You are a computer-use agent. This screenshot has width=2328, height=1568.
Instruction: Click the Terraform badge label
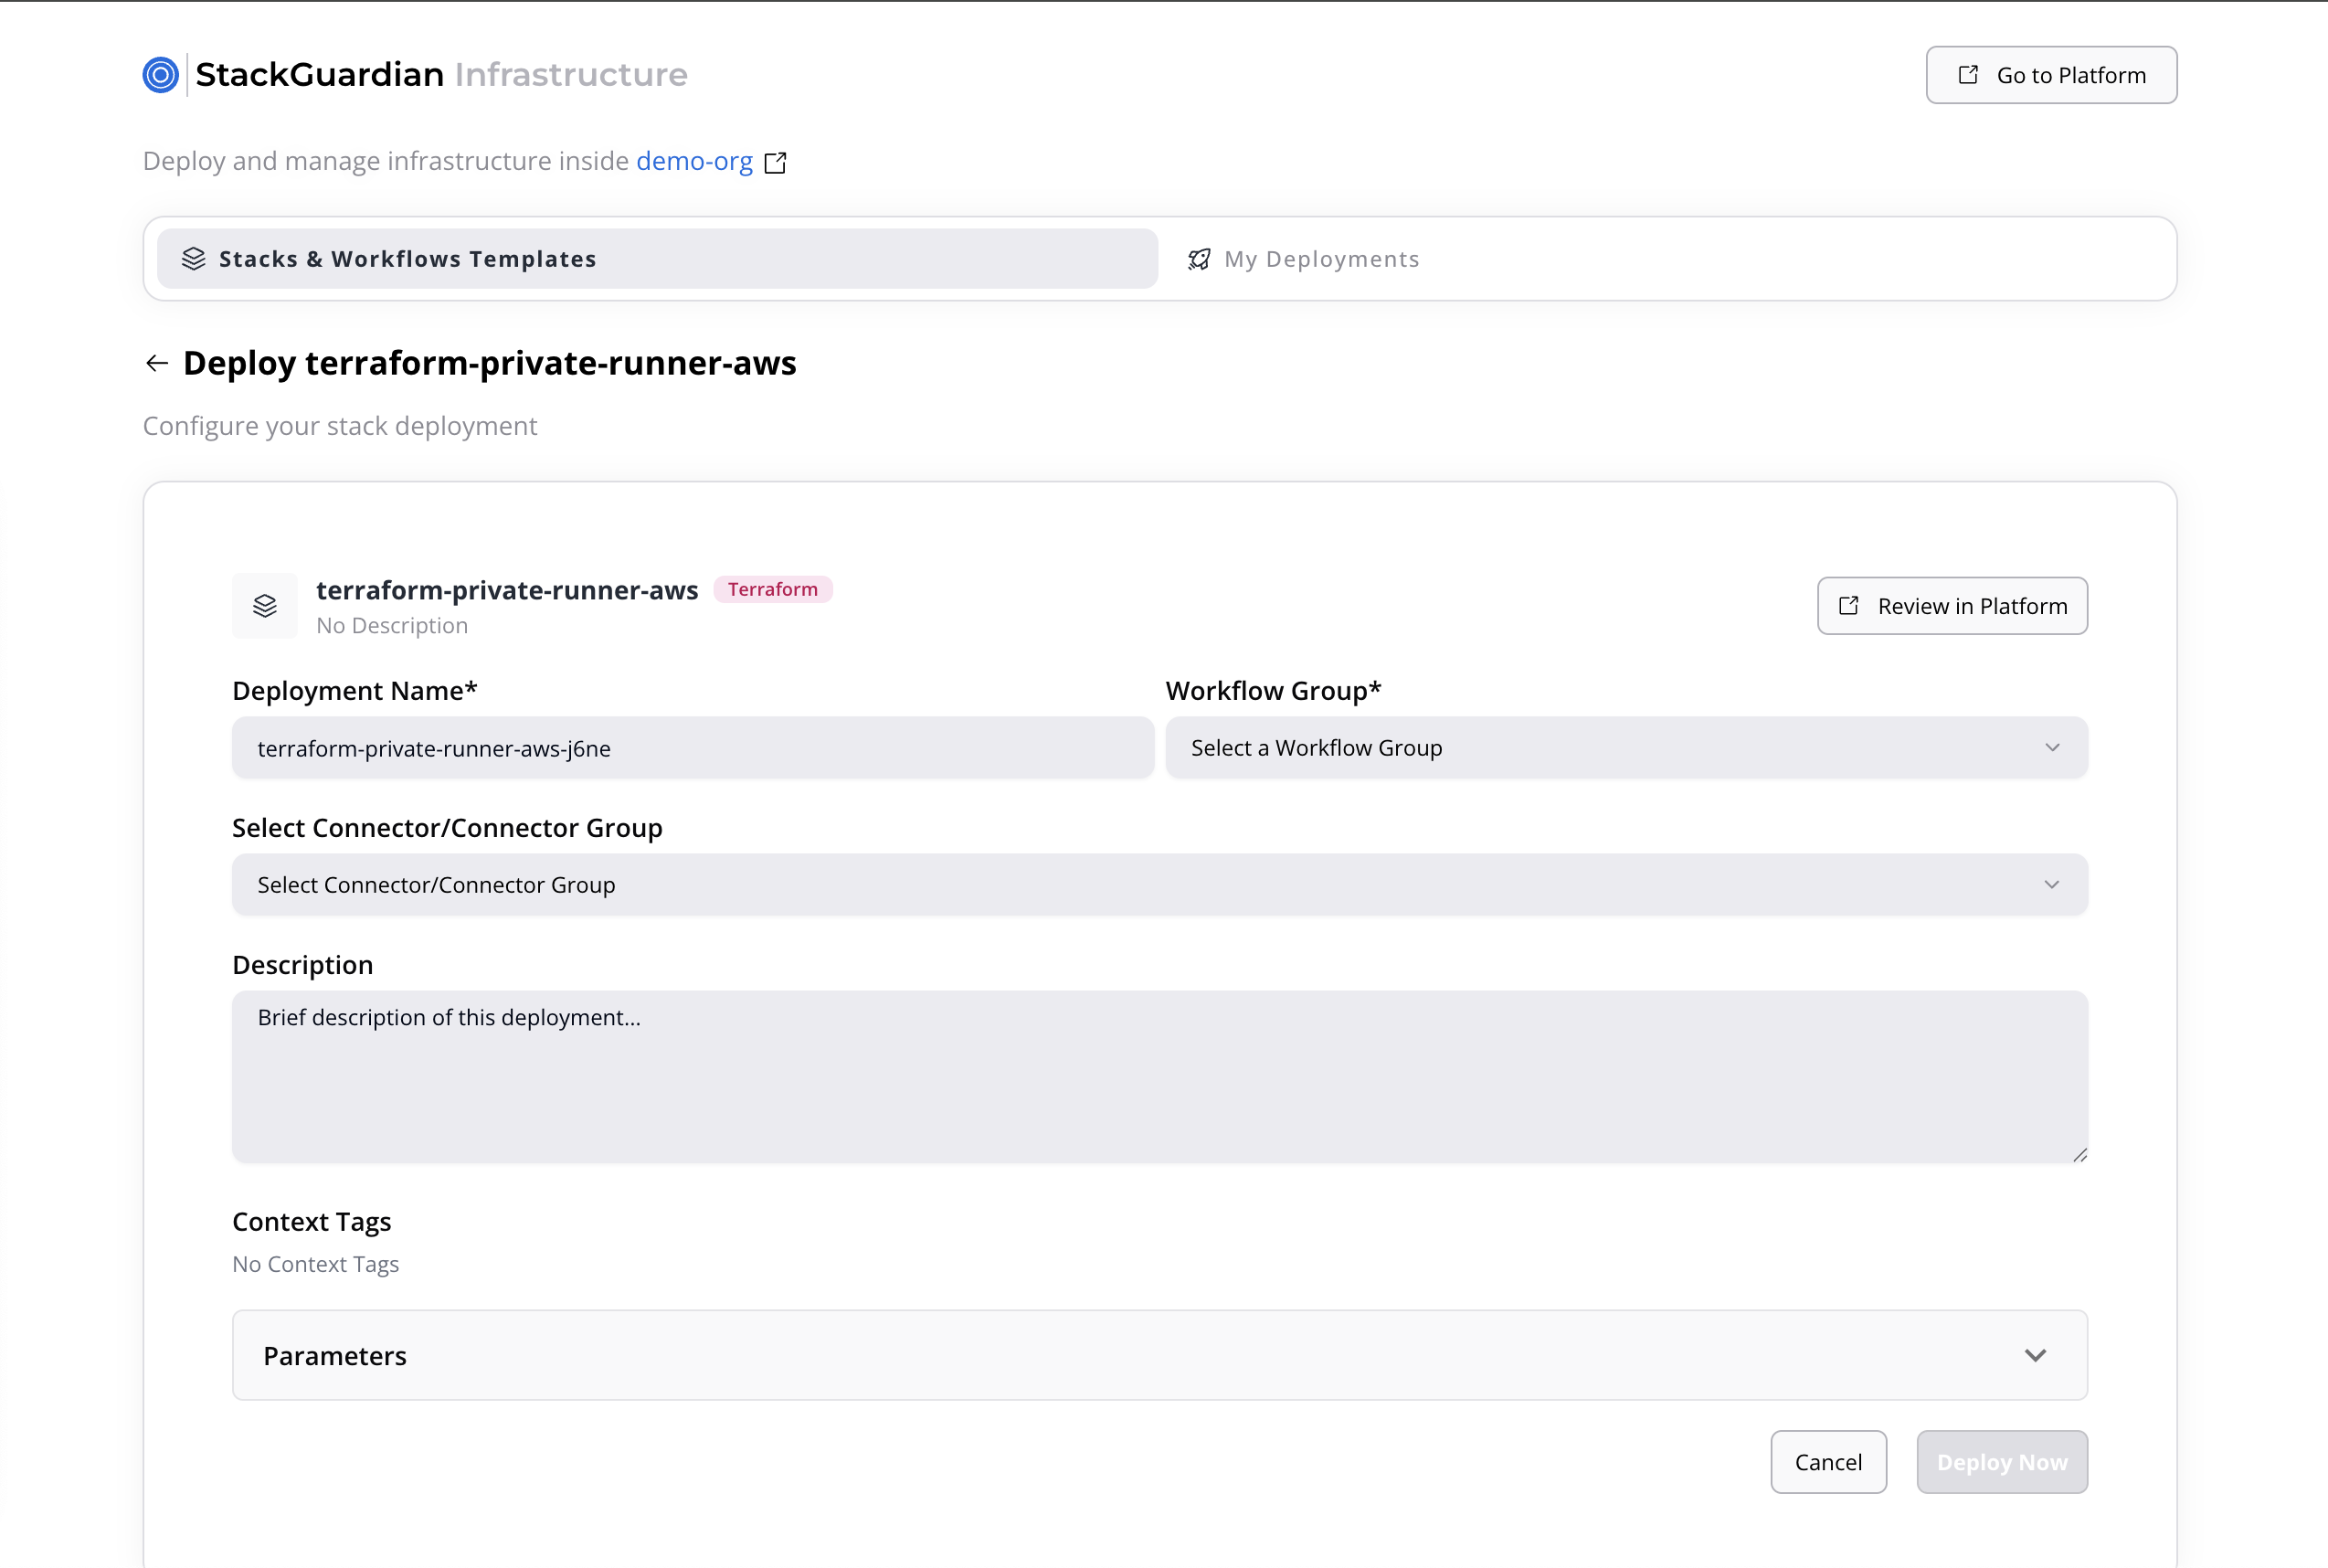point(773,590)
